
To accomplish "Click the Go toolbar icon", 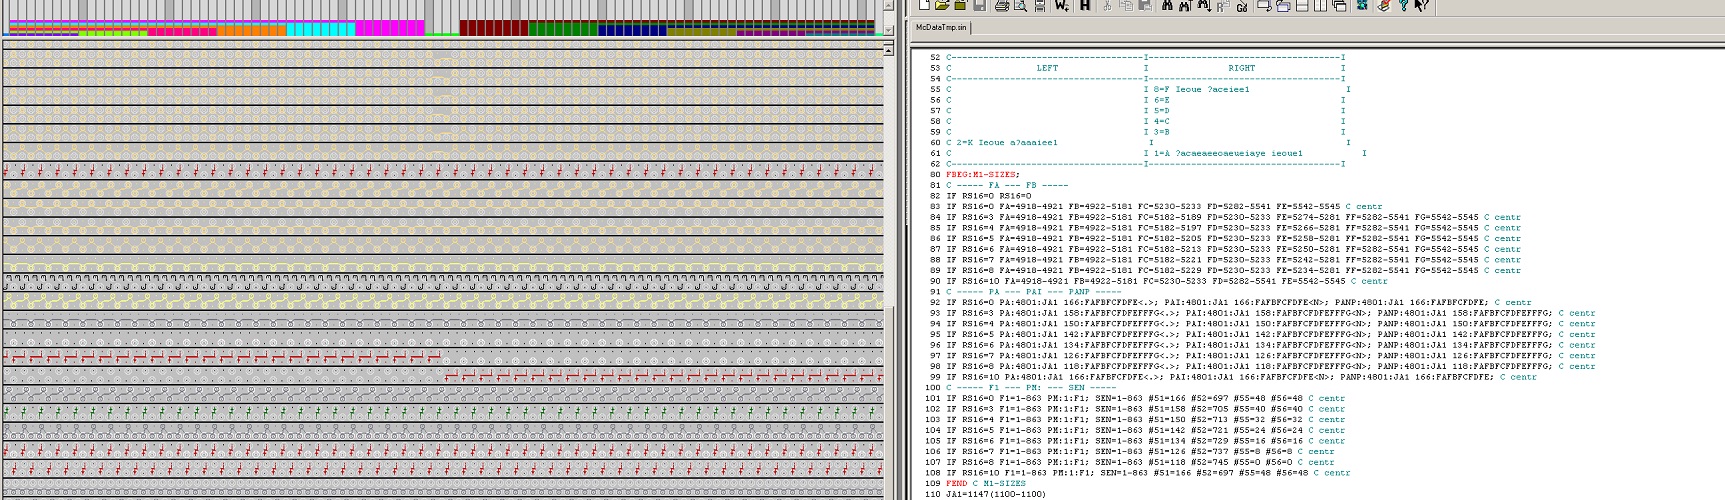I will pos(1242,5).
